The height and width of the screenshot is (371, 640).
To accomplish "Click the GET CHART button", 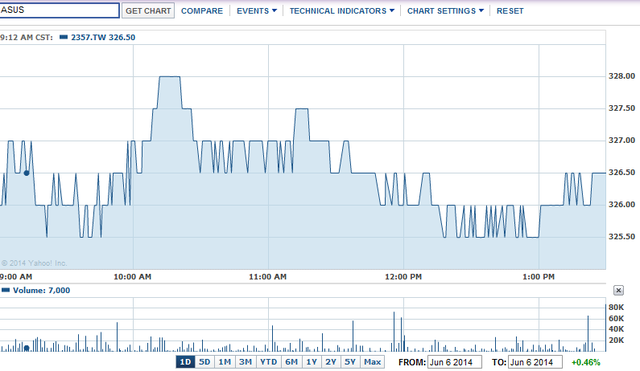I will 148,11.
